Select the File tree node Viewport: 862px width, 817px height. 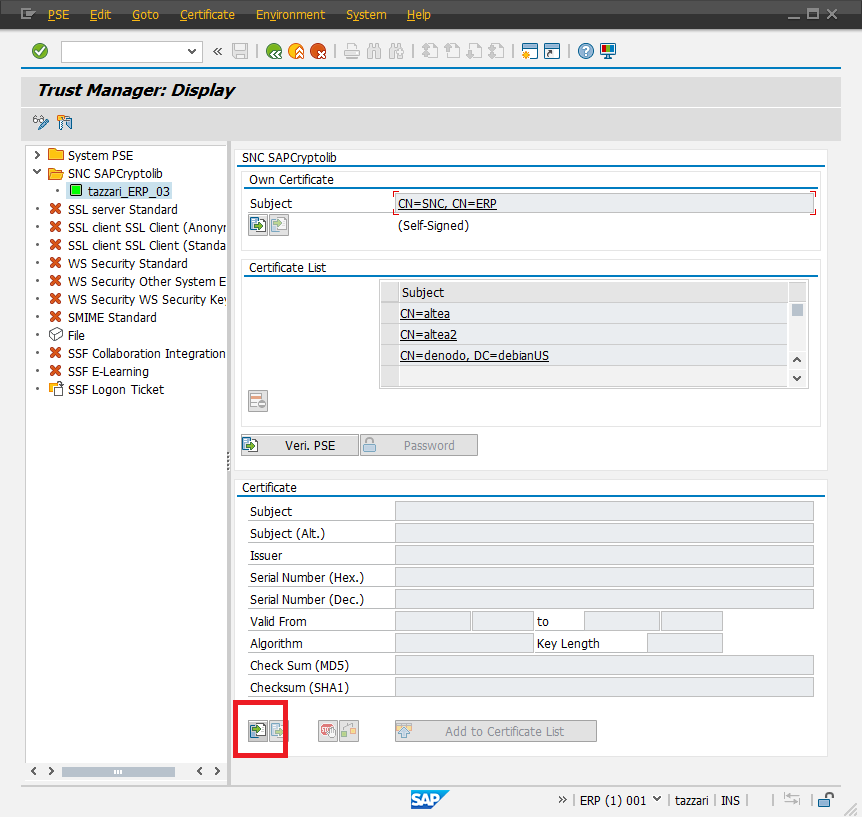tap(76, 335)
